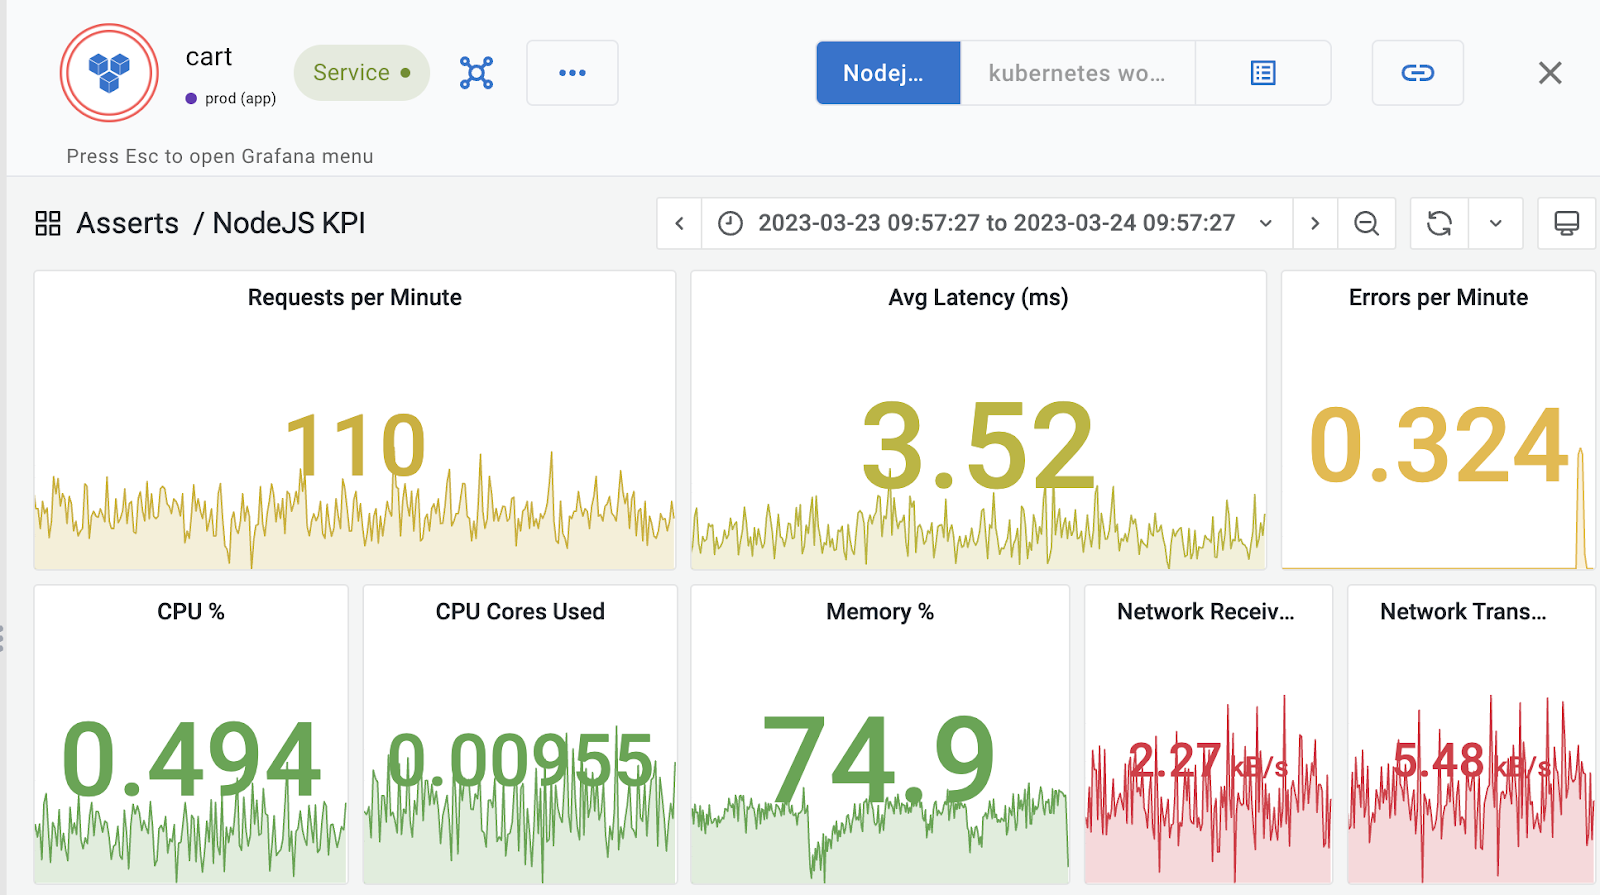Open the Memory % panel title
Screen dimensions: 1600x895
coord(879,612)
